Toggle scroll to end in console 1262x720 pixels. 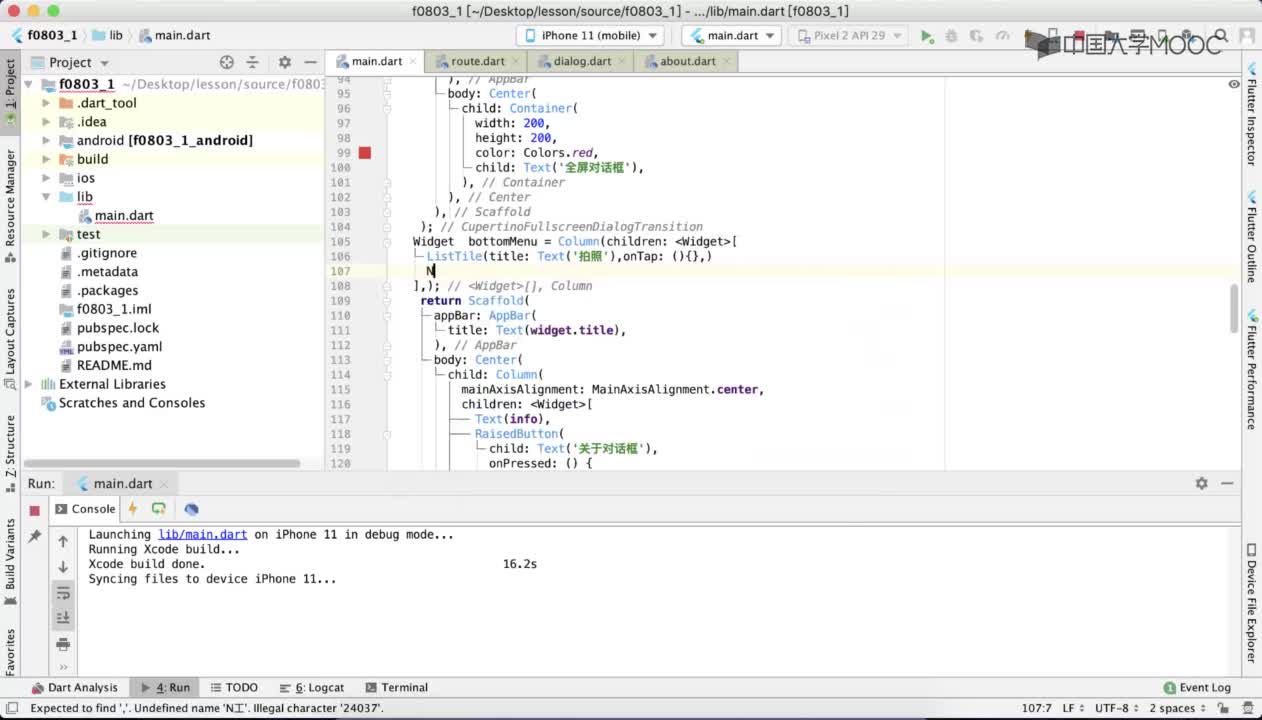click(x=63, y=618)
